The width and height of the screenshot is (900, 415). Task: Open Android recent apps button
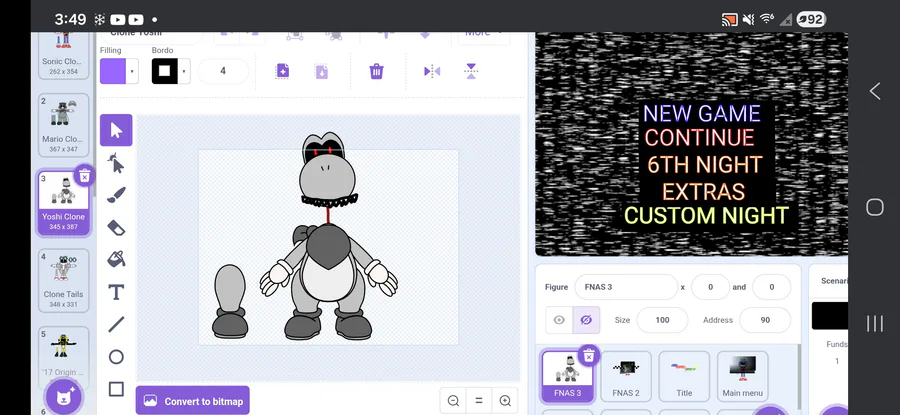[875, 324]
